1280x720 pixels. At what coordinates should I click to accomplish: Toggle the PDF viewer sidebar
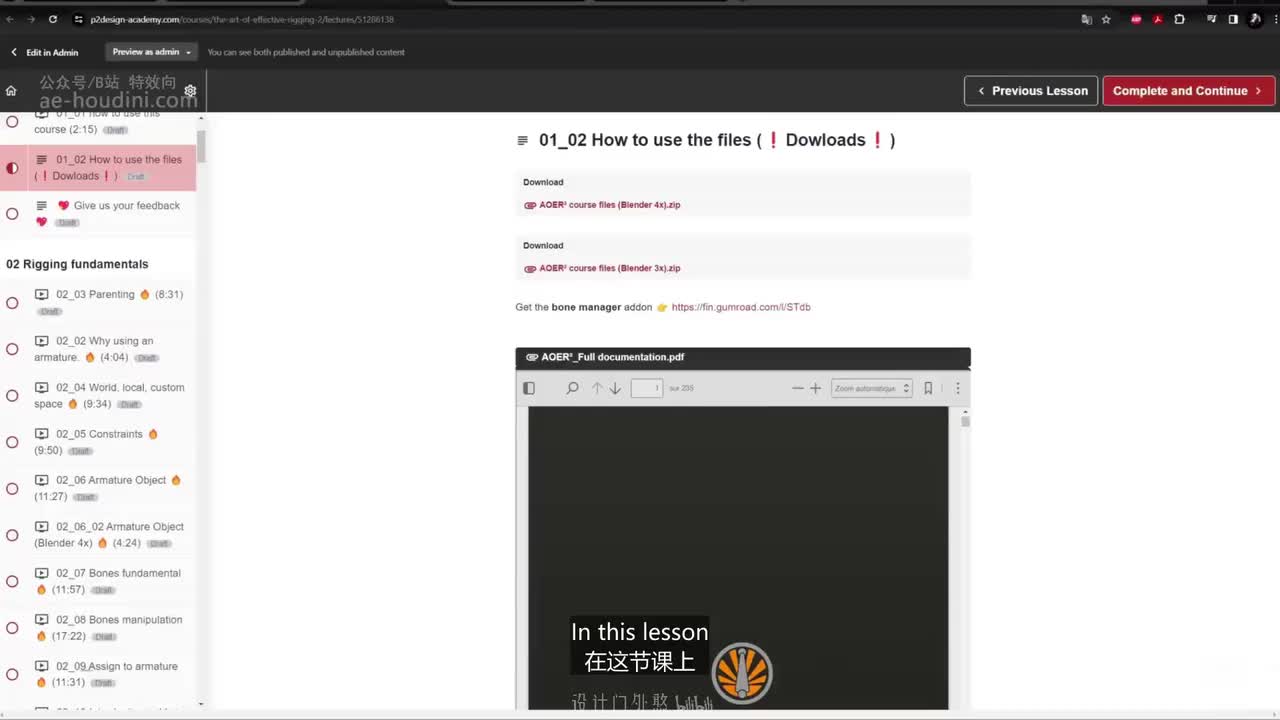(529, 388)
